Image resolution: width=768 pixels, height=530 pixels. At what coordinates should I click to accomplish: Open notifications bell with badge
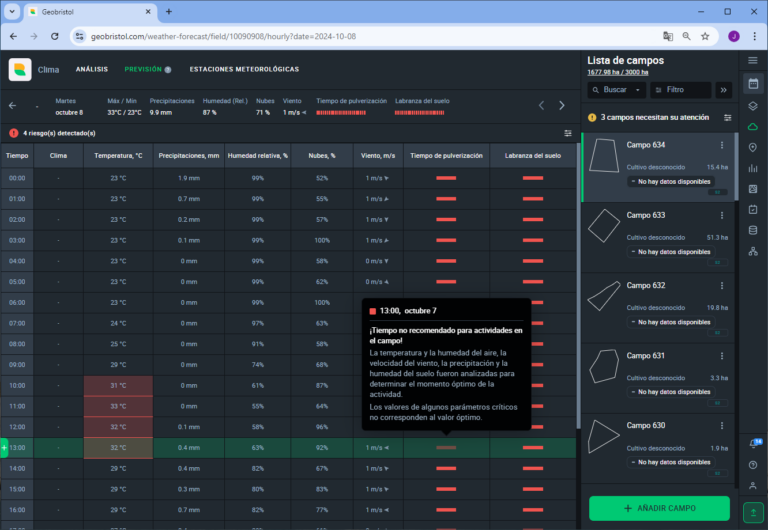pyautogui.click(x=753, y=444)
